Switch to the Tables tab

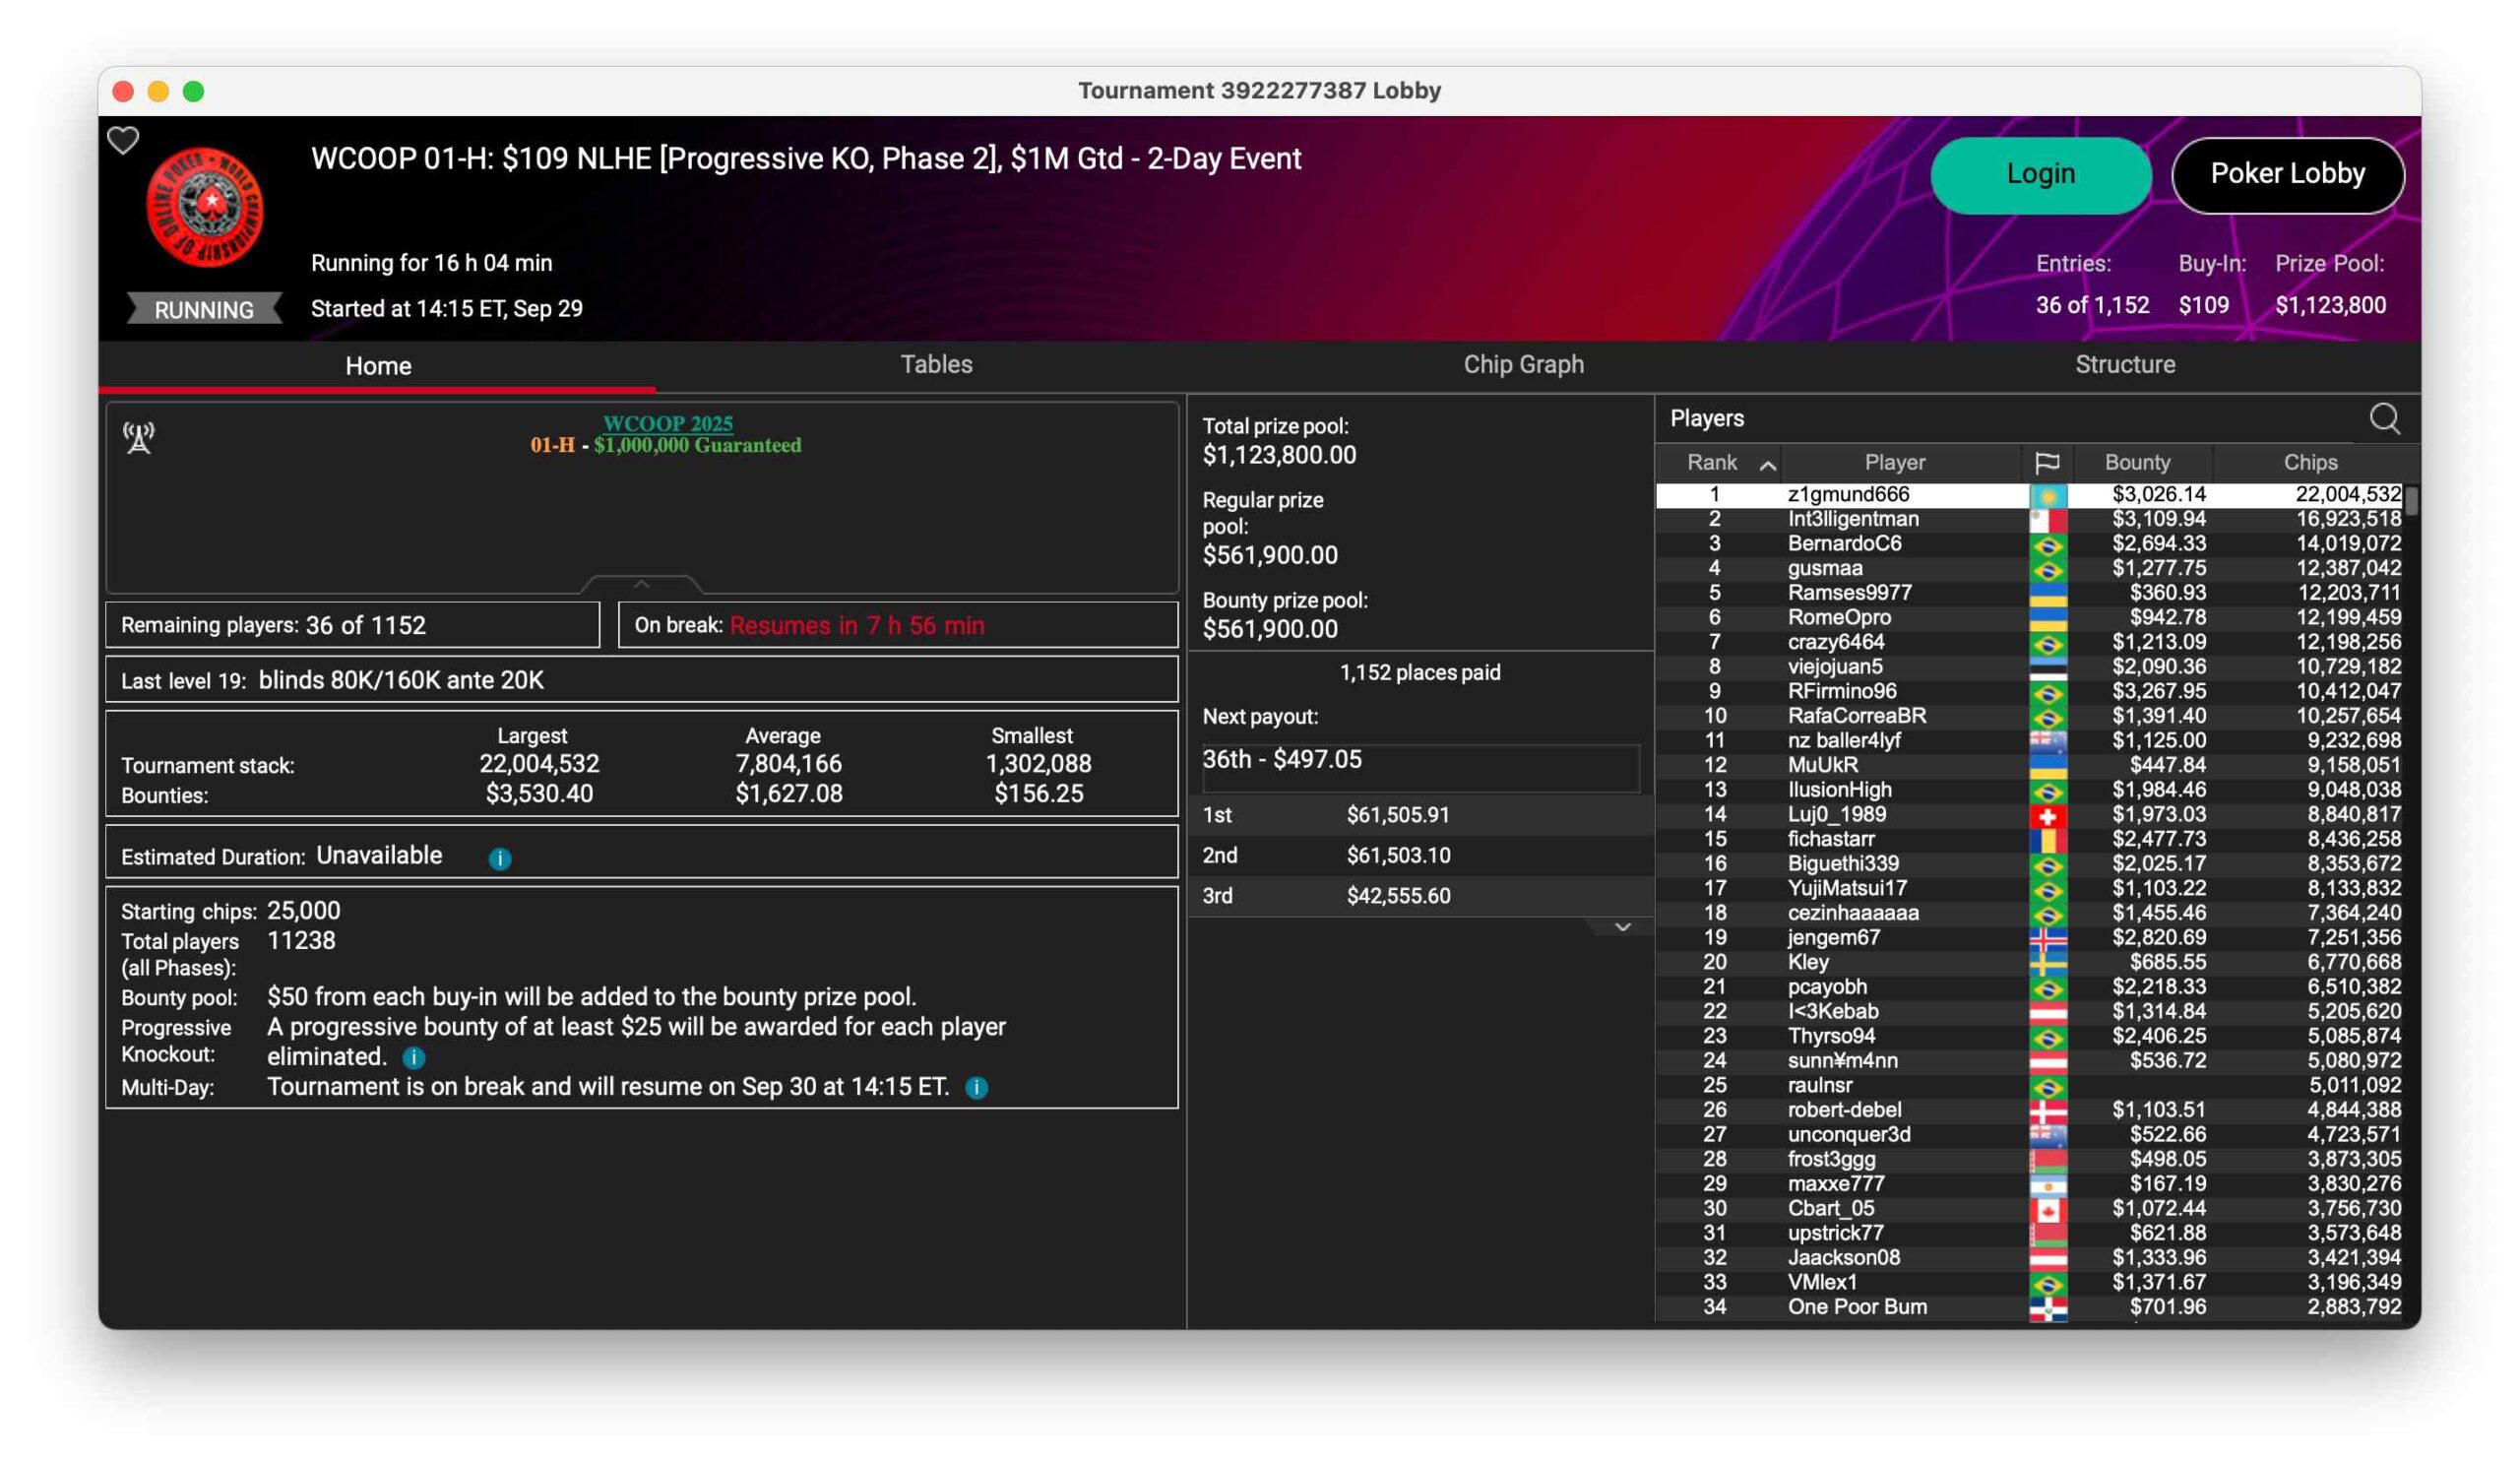click(936, 364)
